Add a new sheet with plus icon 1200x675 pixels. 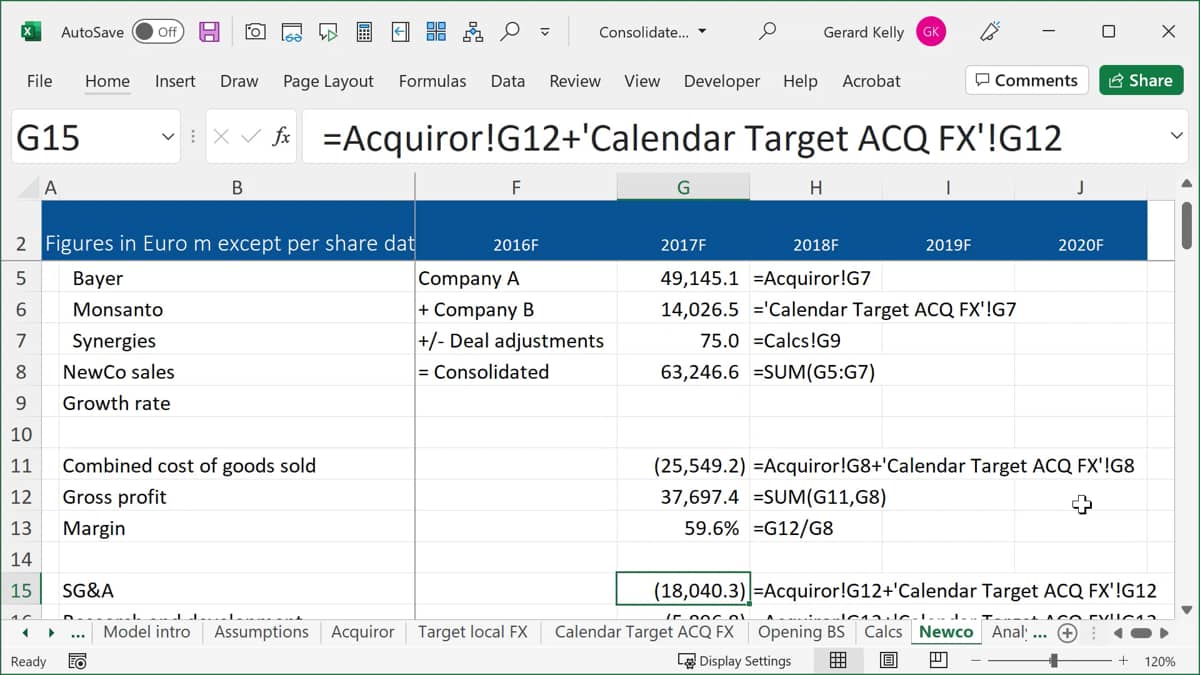(x=1067, y=633)
